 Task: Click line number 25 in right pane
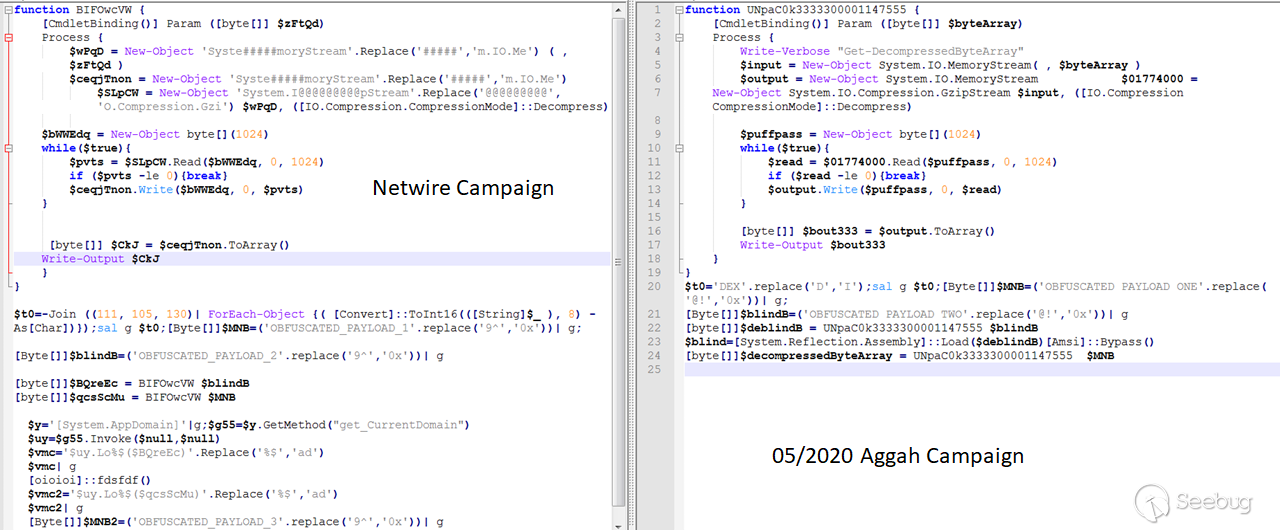[x=656, y=369]
